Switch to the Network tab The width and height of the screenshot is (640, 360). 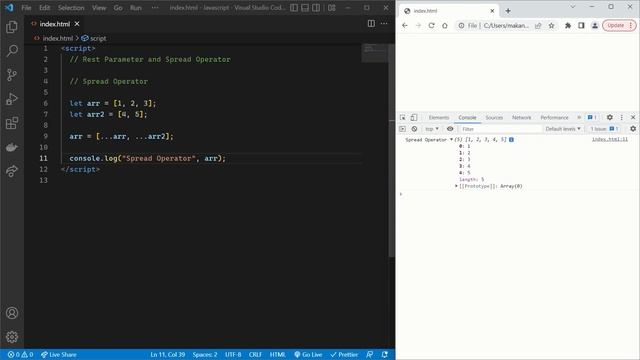pyautogui.click(x=522, y=118)
